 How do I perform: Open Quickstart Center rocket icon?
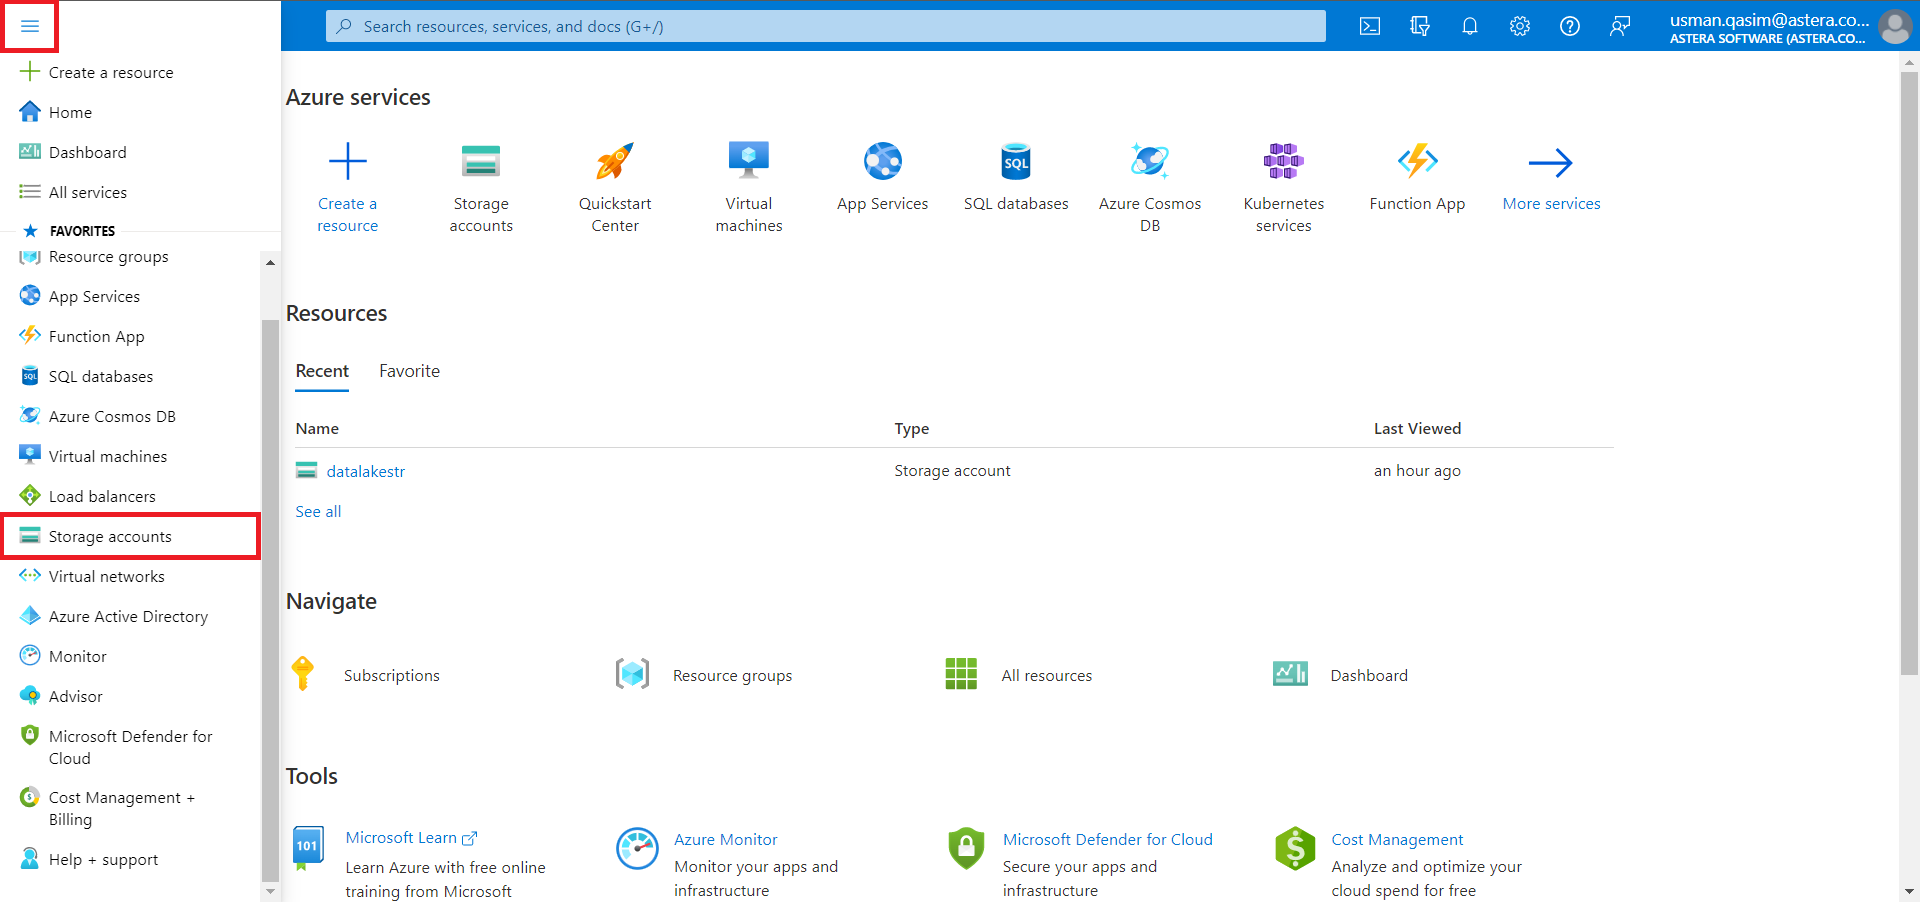click(614, 161)
